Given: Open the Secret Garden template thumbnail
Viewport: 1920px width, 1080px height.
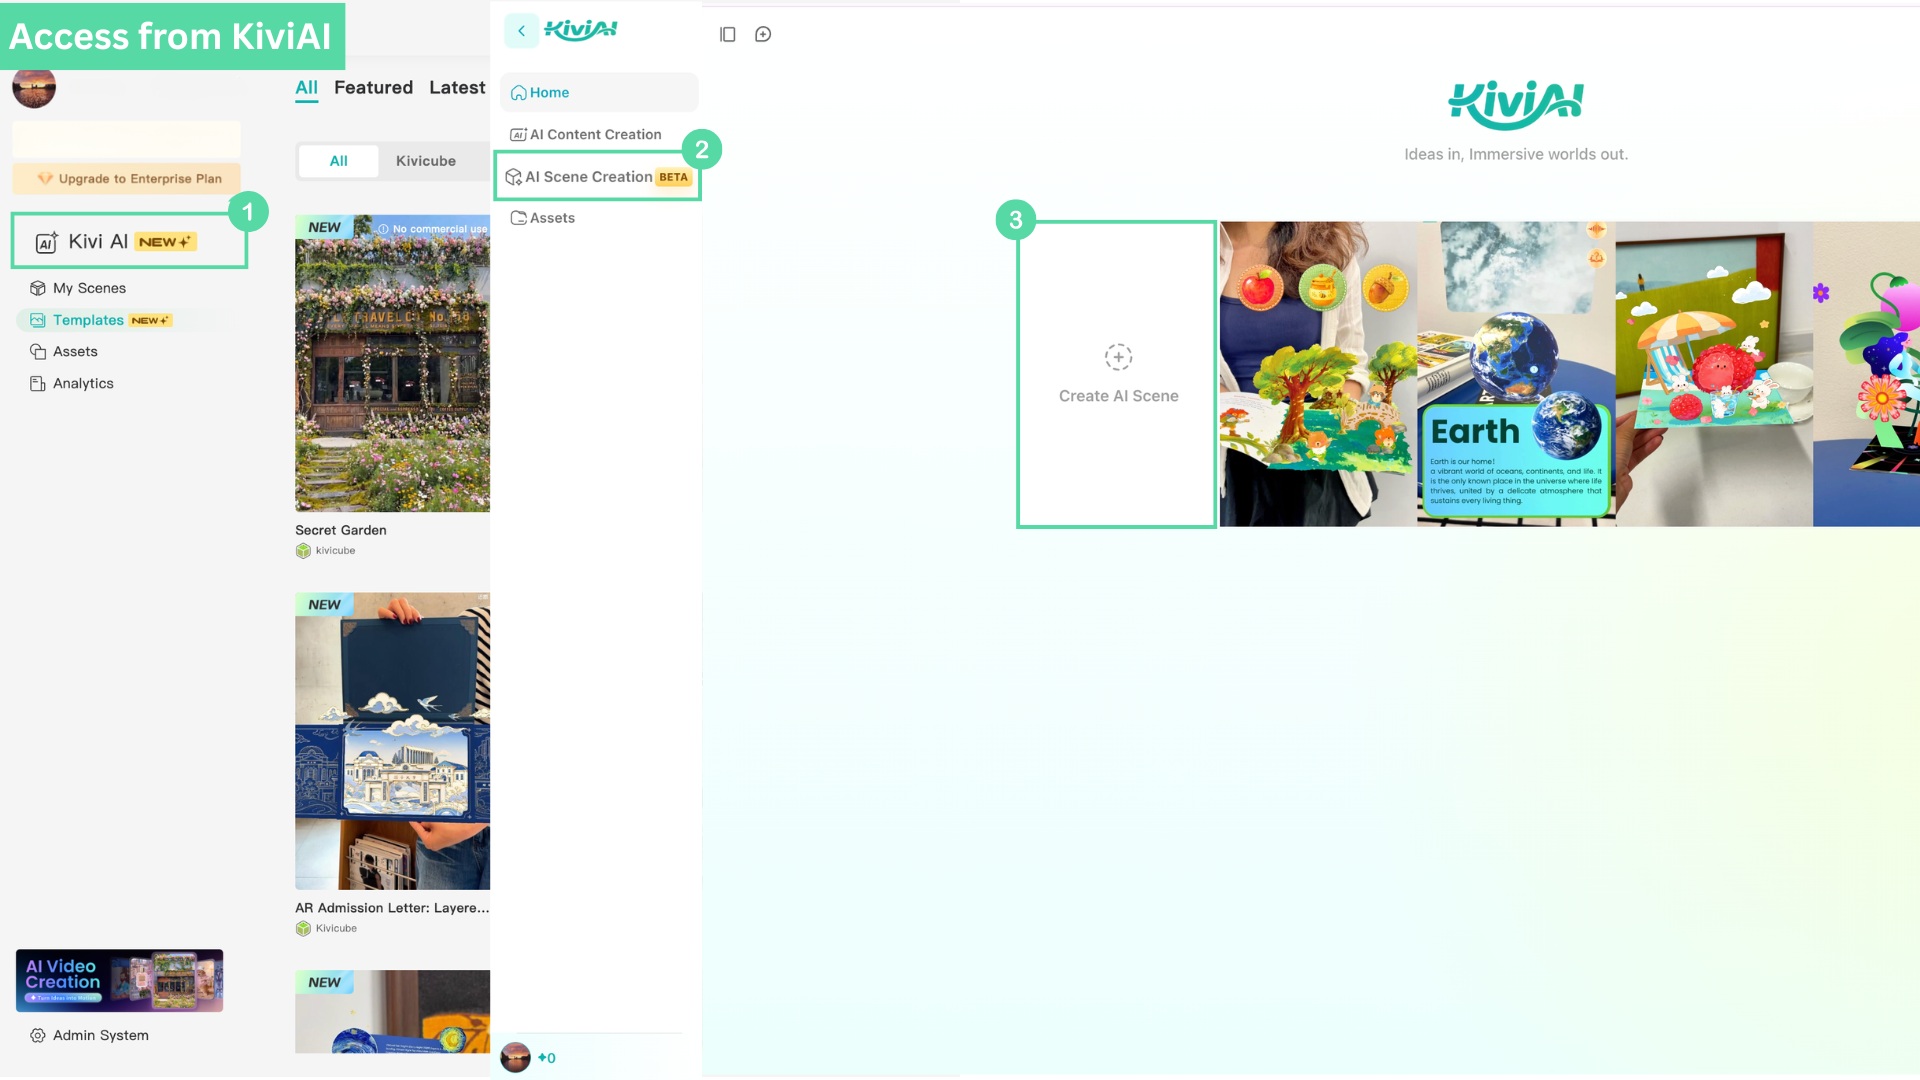Looking at the screenshot, I should [392, 363].
